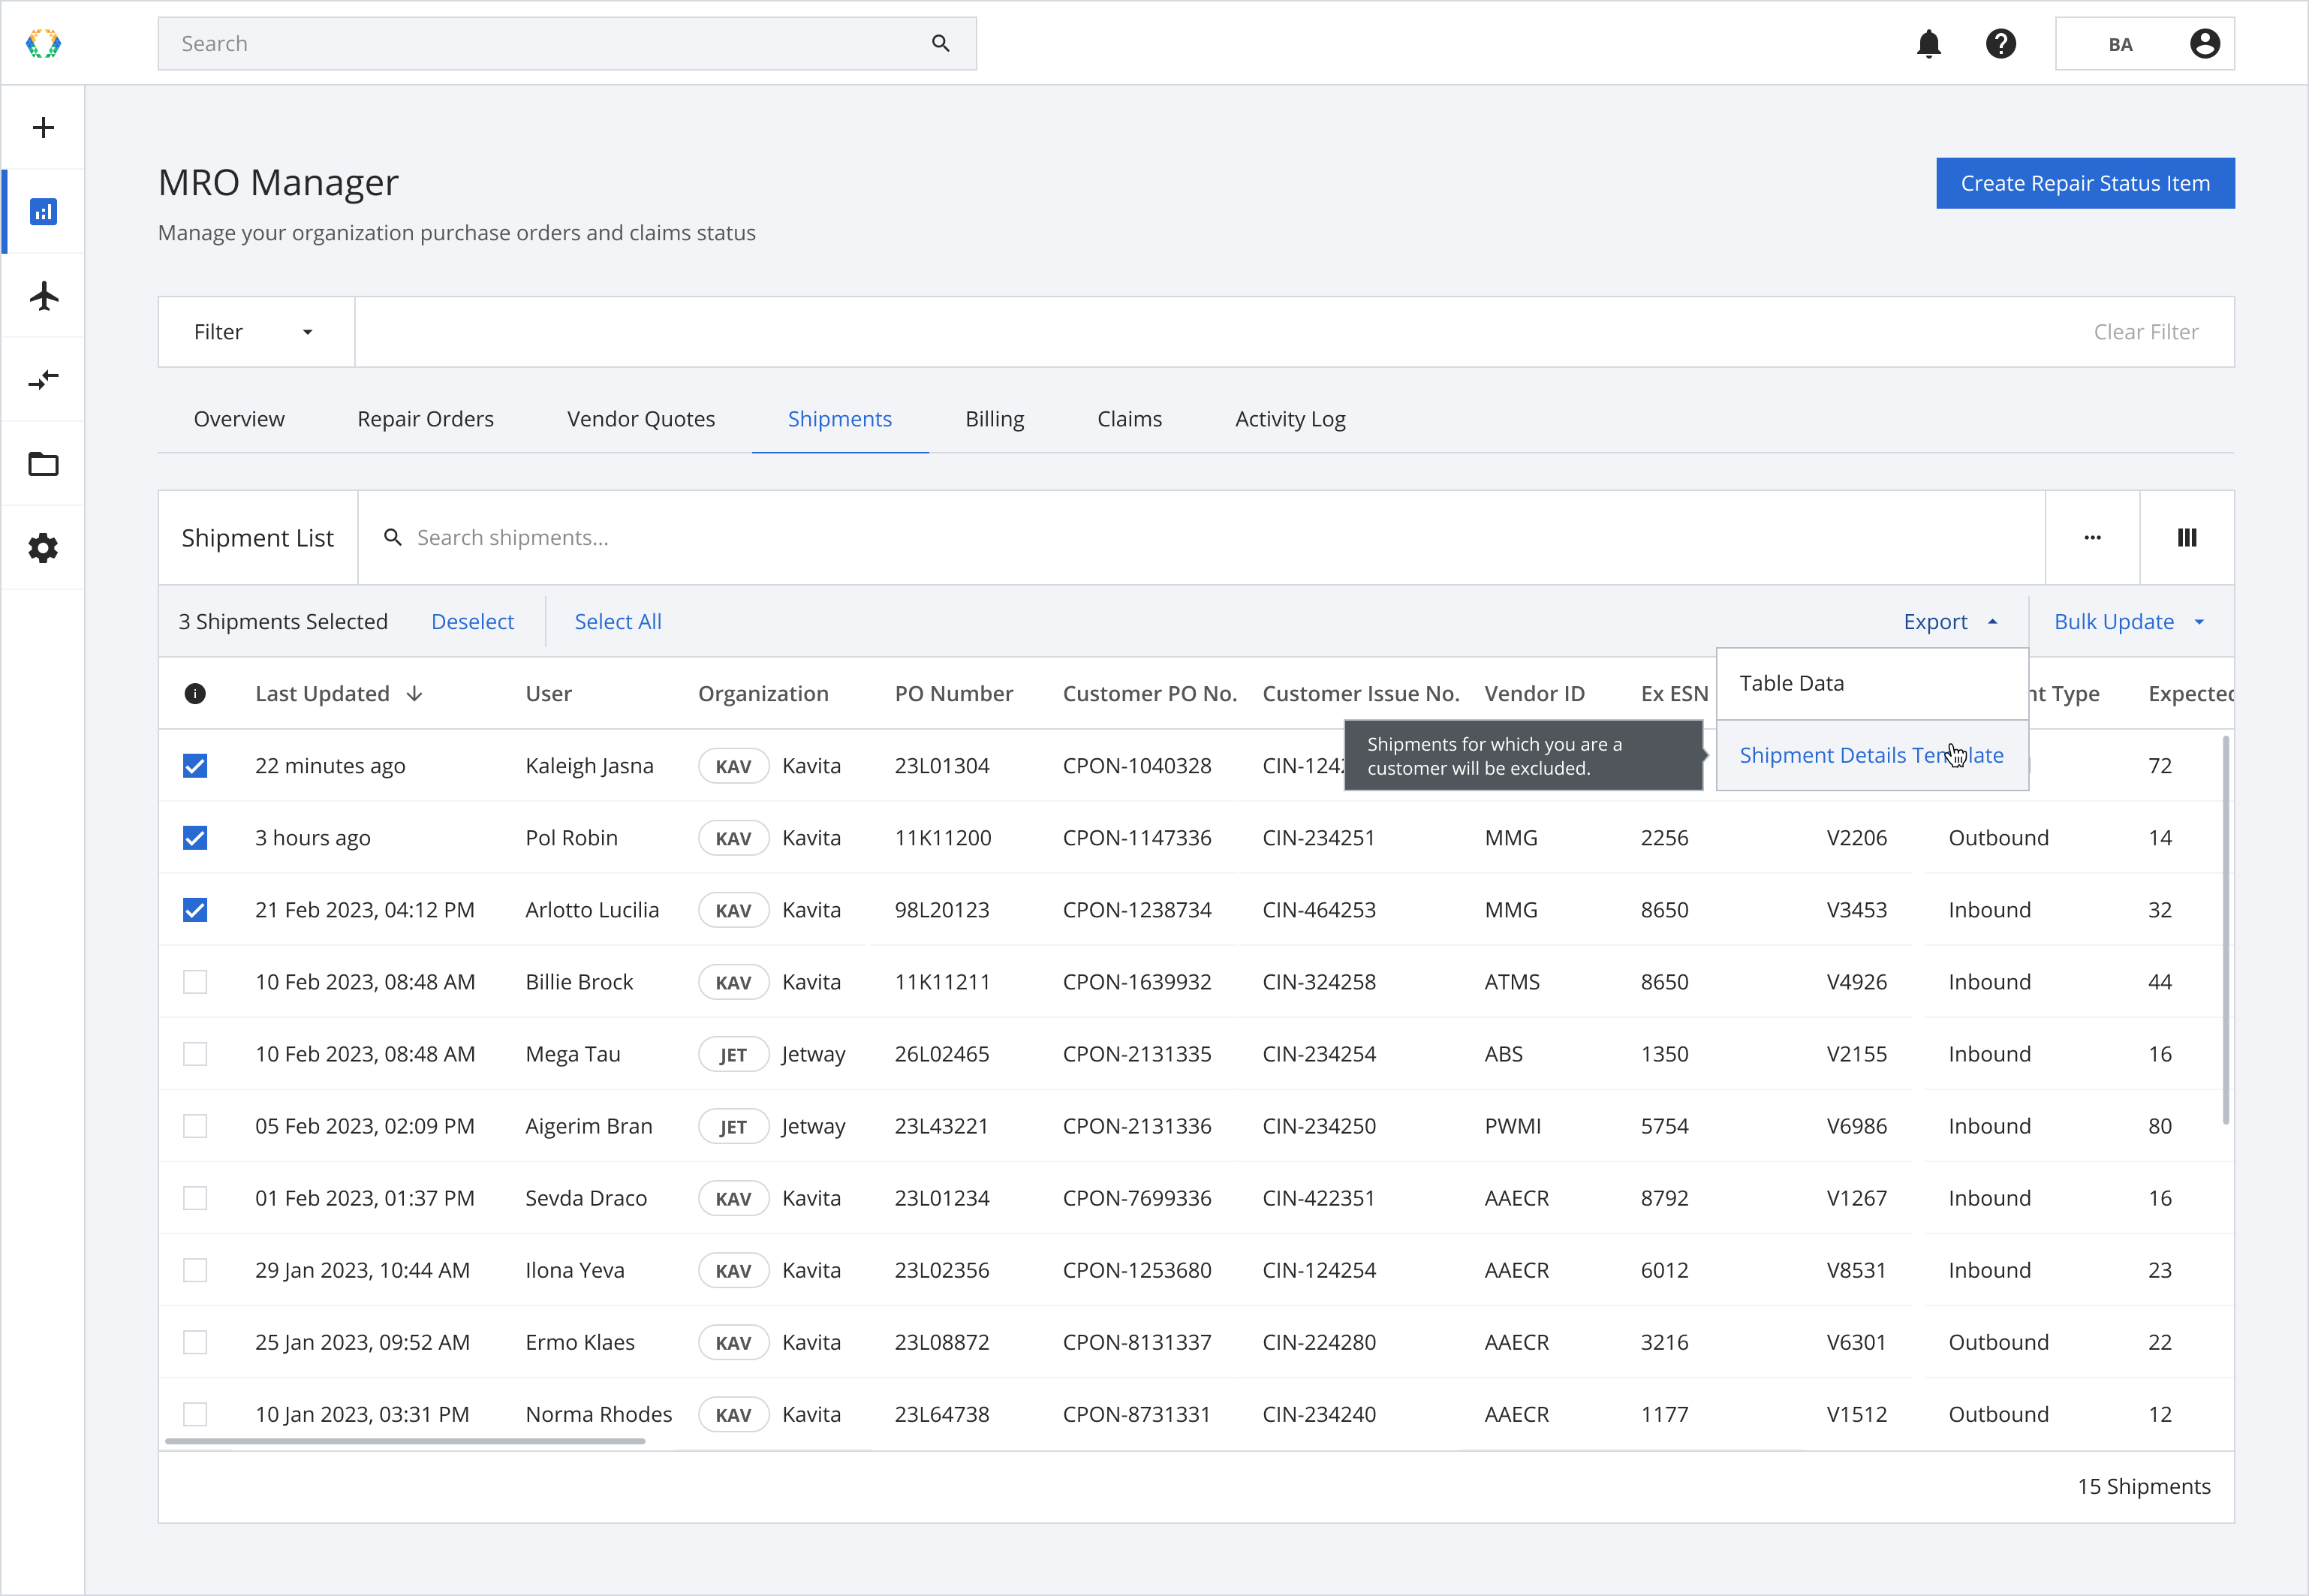This screenshot has width=2309, height=1596.
Task: Click the info icon in table header
Action: (x=195, y=693)
